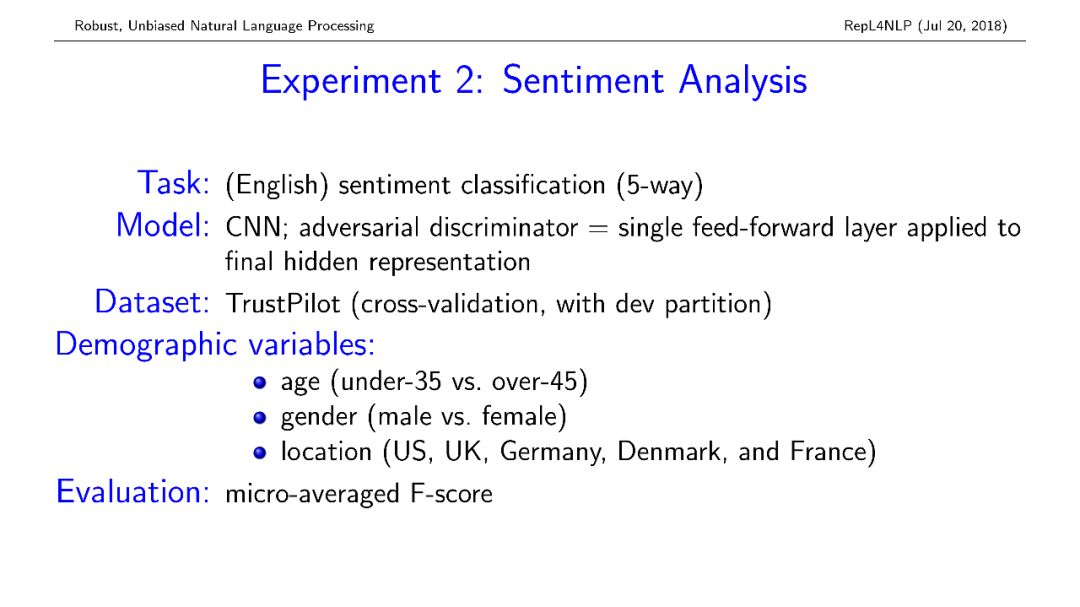Click the text age (under-35 vs. over-45)
This screenshot has width=1080, height=607.
click(434, 382)
